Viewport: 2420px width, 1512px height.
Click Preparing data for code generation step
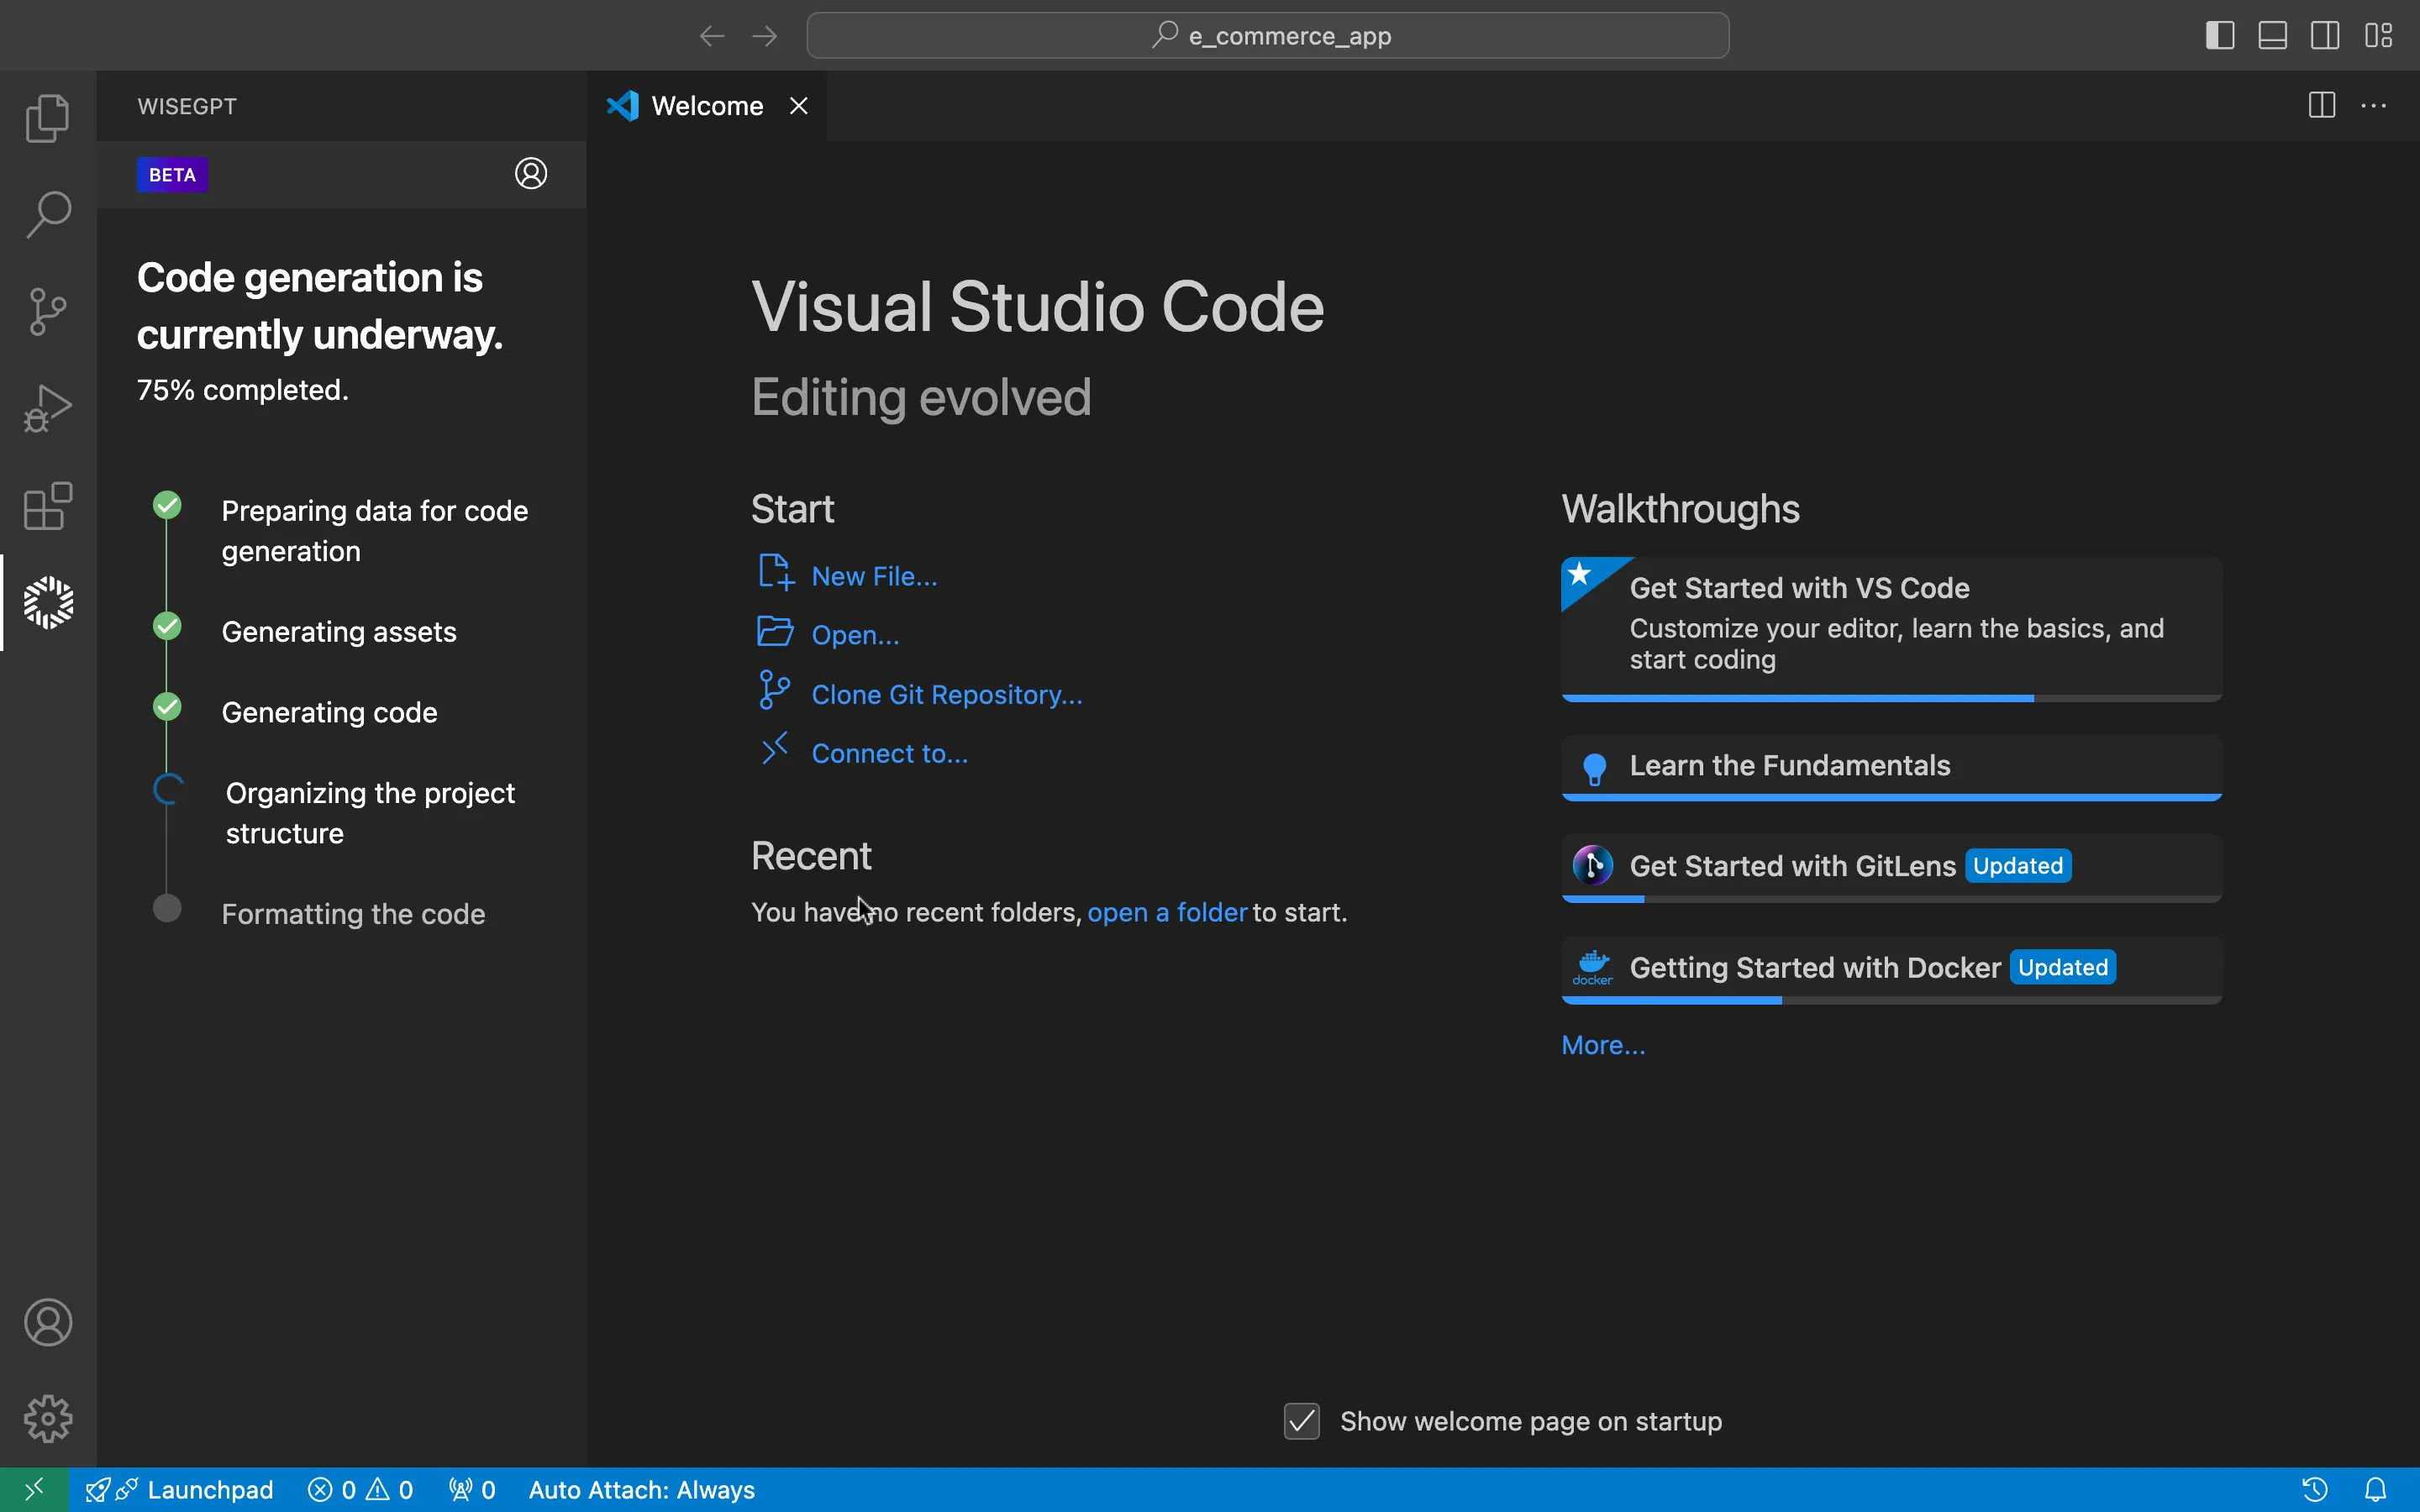click(x=375, y=531)
